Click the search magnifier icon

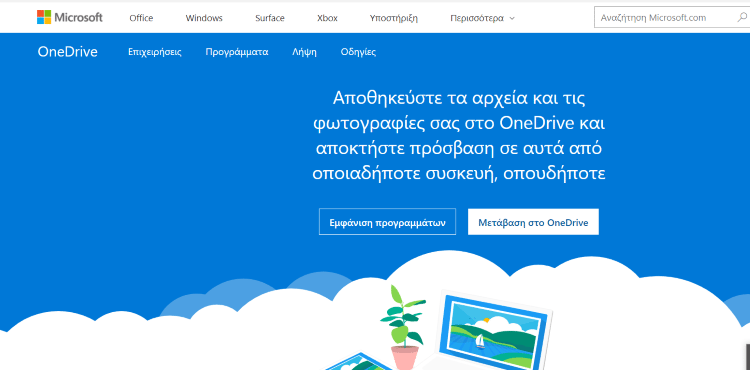pyautogui.click(x=741, y=18)
